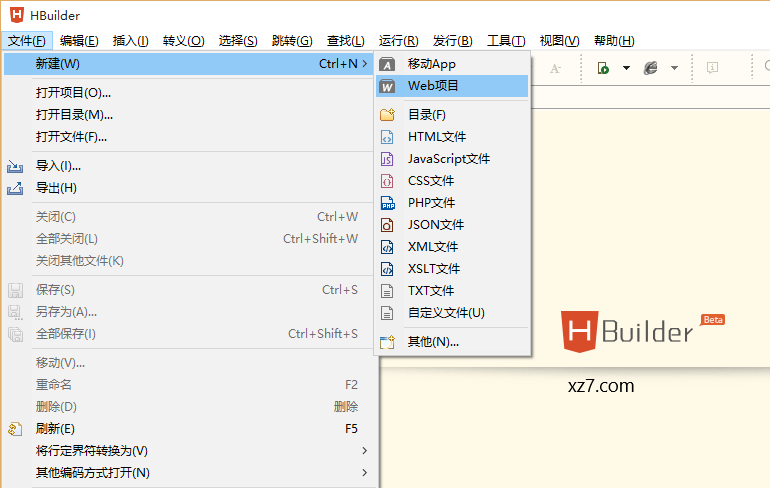The width and height of the screenshot is (770, 488).
Task: Click the icon beside 其他(N)...
Action: tap(387, 342)
